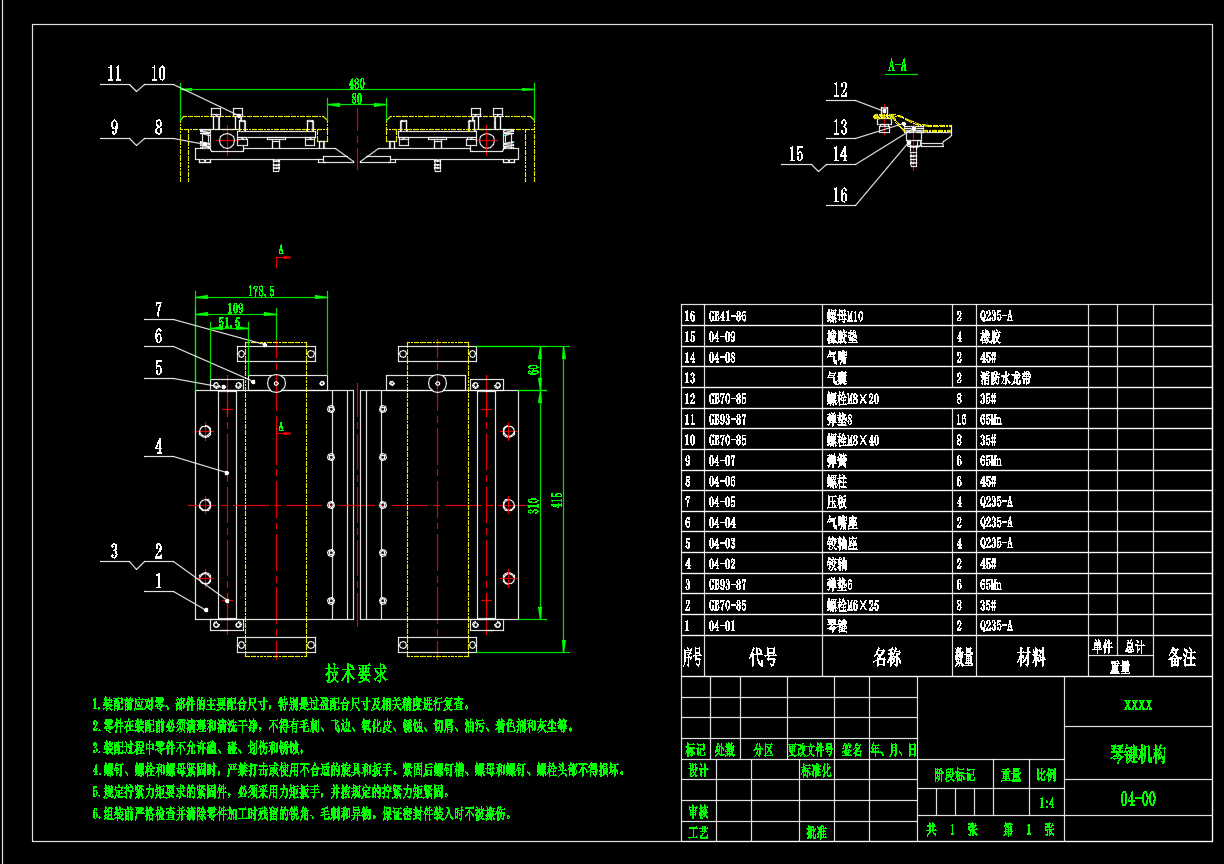Select the XXXX company name field
The width and height of the screenshot is (1224, 864).
pyautogui.click(x=1138, y=704)
